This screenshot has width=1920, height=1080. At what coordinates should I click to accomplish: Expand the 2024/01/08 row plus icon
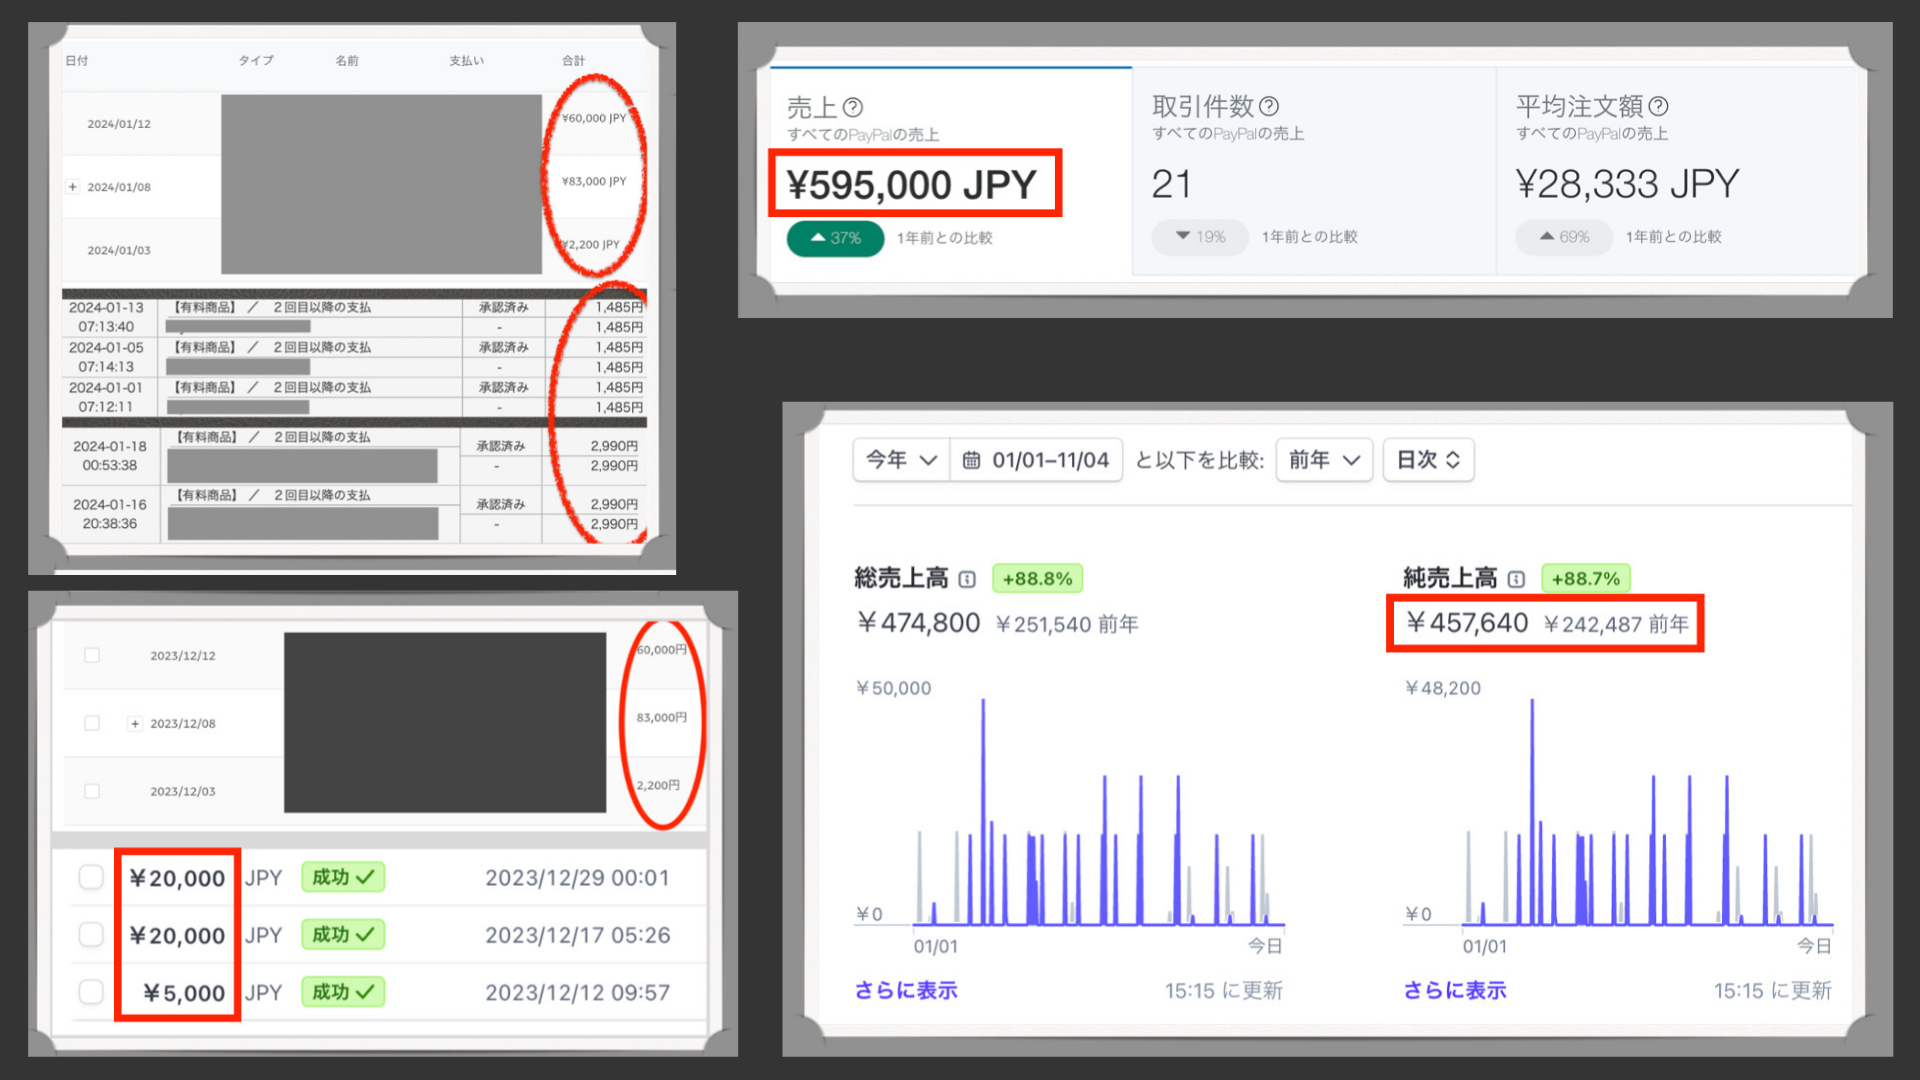[73, 187]
